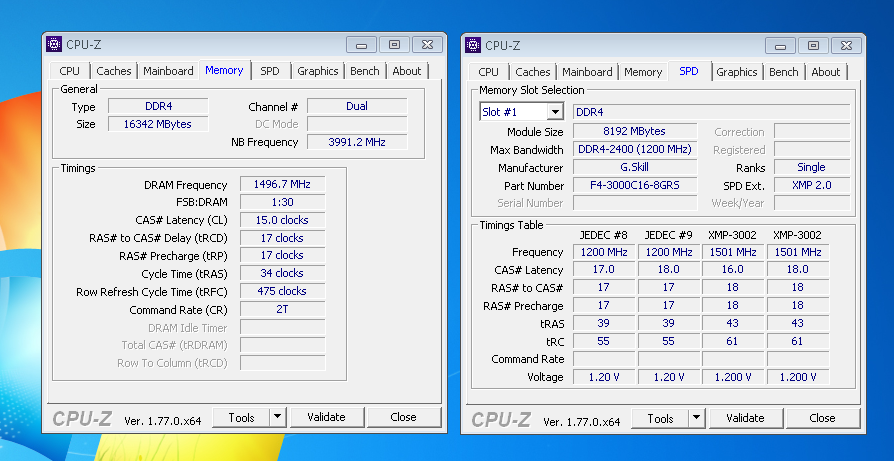Click the Size 16342 MBytes field
The width and height of the screenshot is (894, 461).
pos(158,124)
